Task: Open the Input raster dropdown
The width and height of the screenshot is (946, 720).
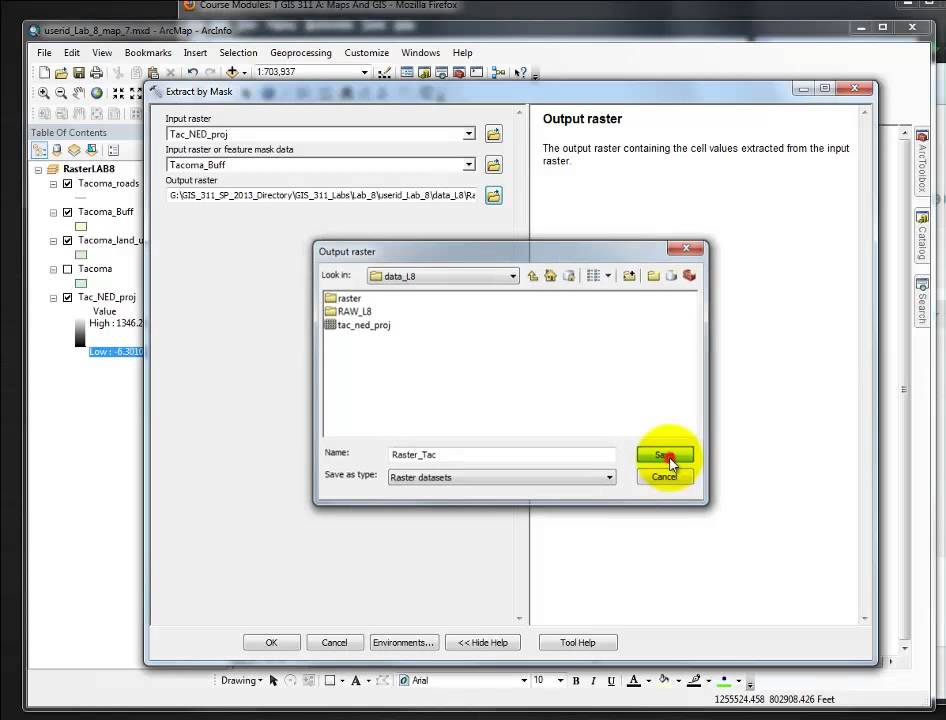Action: (x=469, y=134)
